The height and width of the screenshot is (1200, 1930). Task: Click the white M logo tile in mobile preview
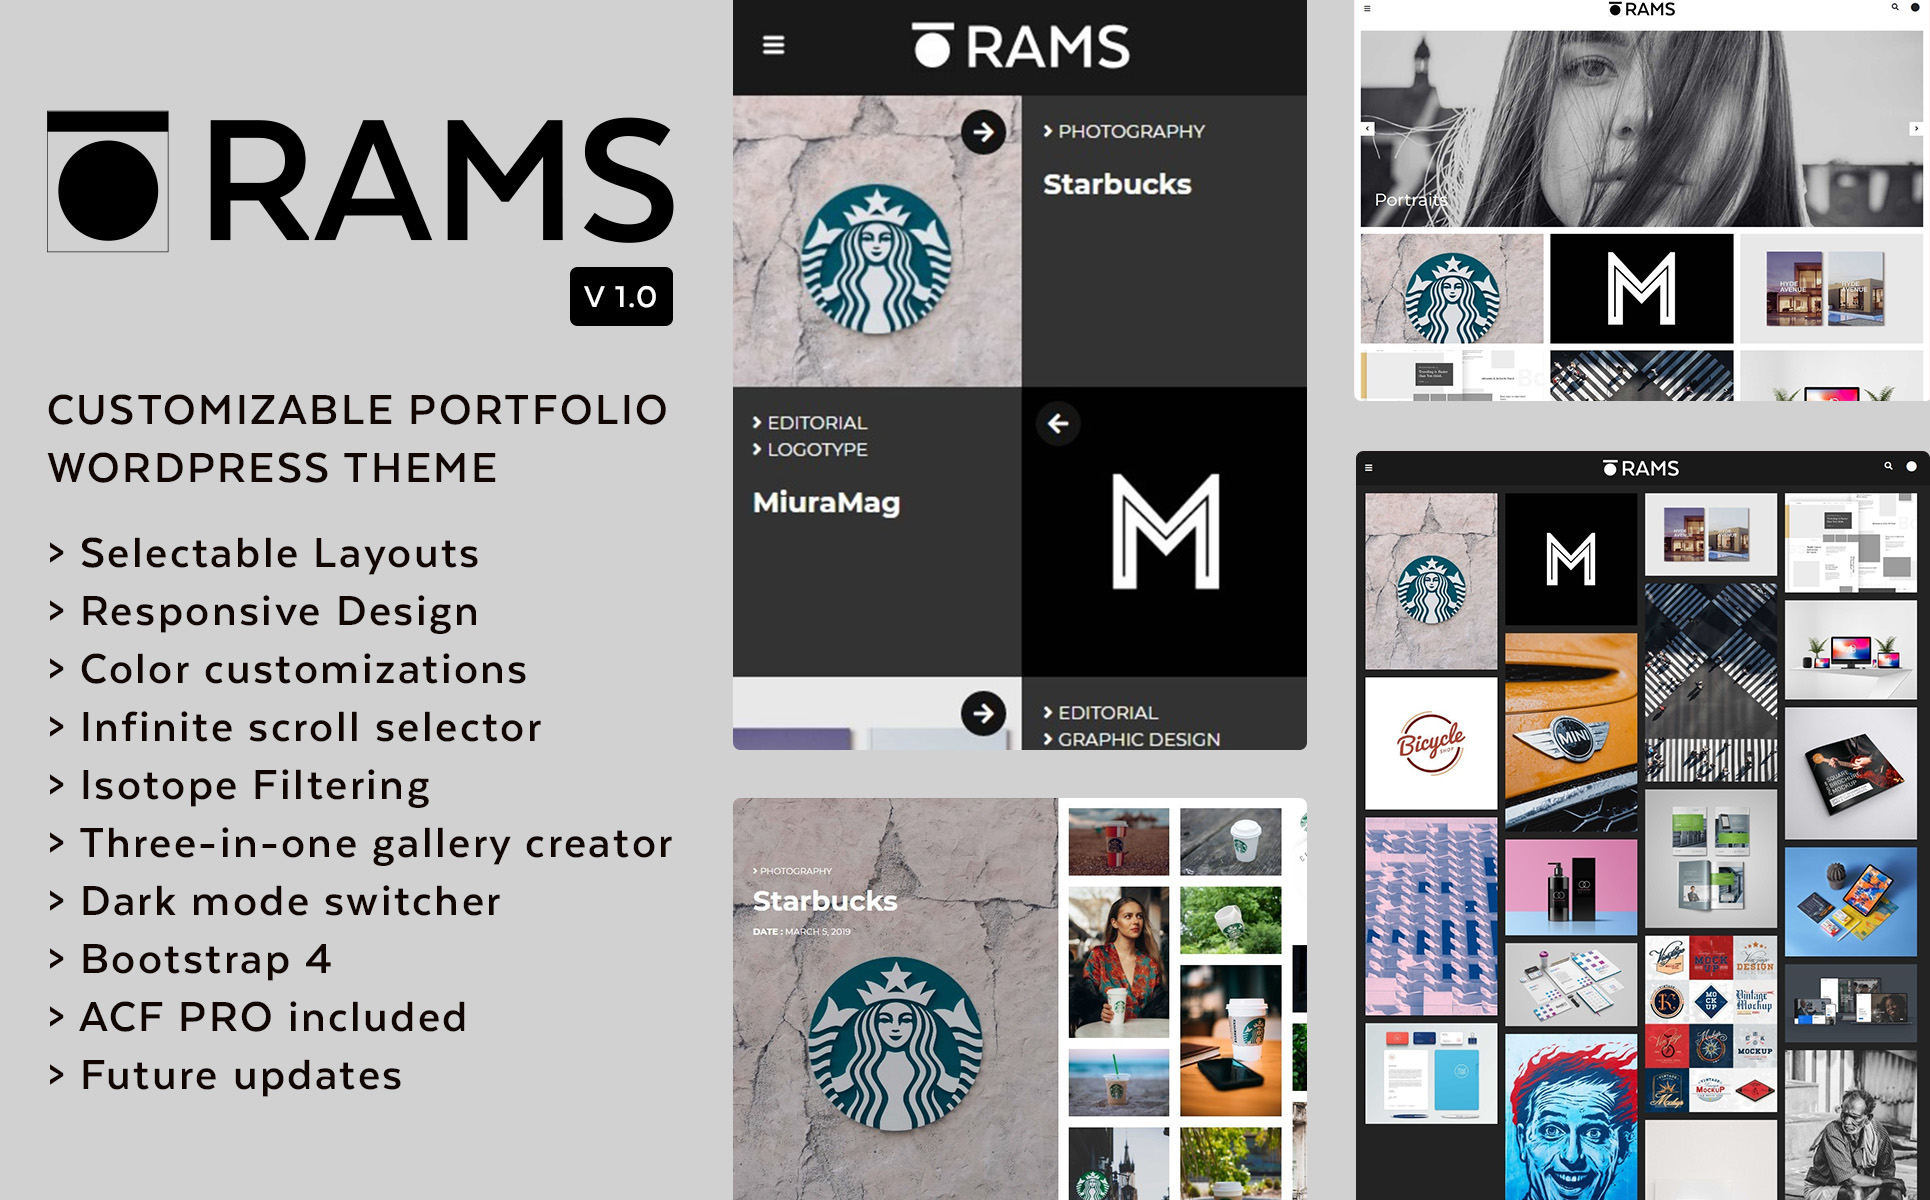pos(1165,532)
